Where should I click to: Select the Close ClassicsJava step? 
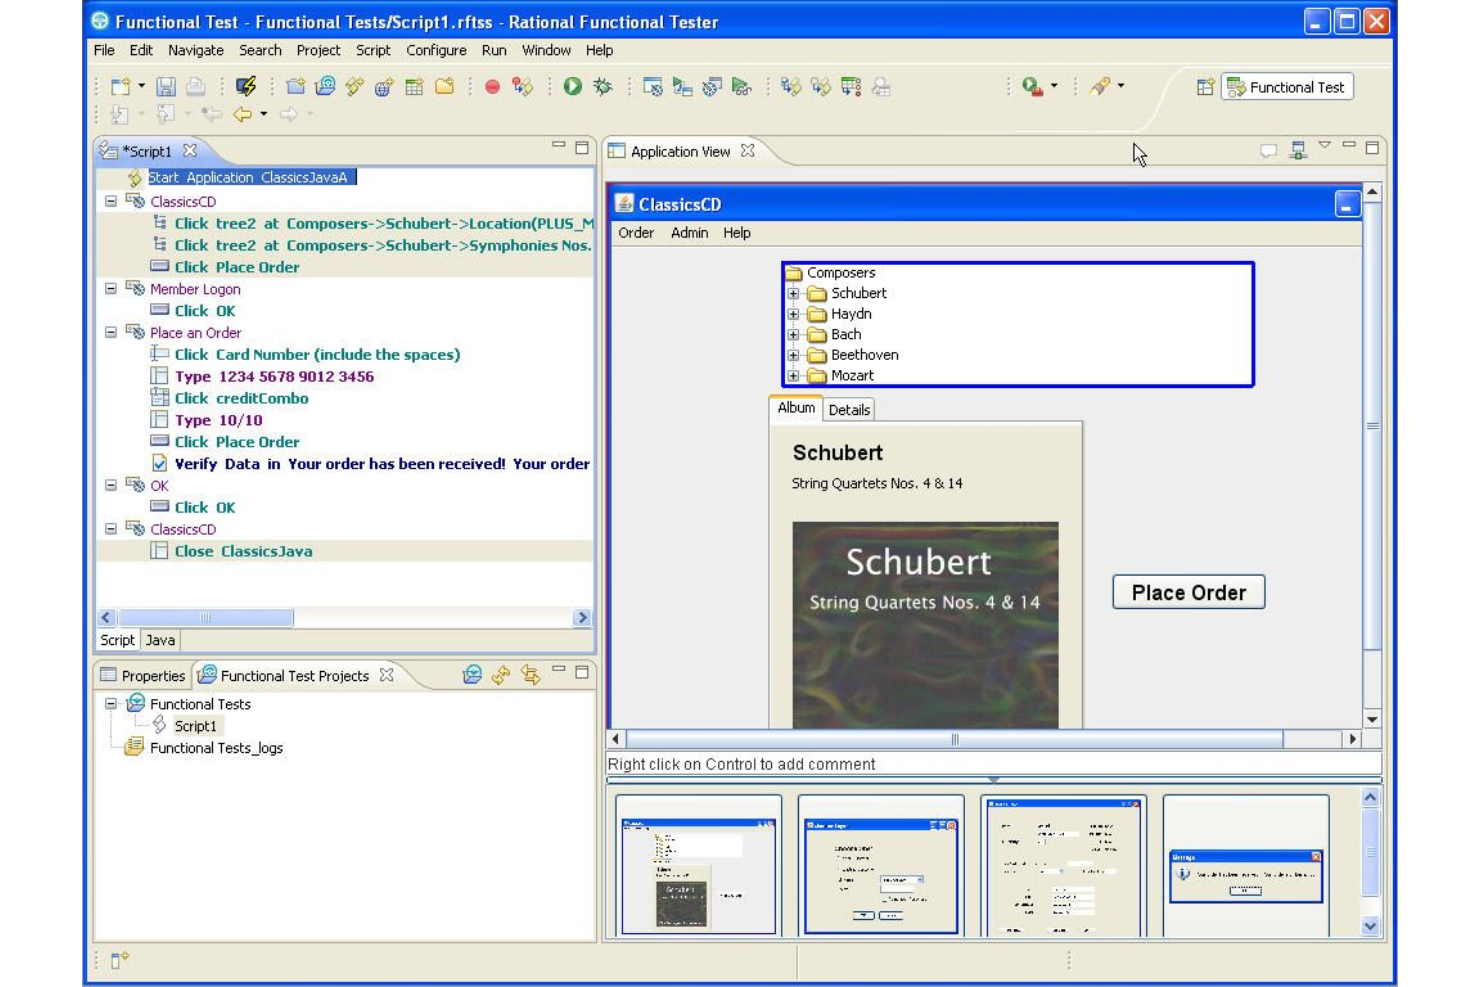(243, 551)
